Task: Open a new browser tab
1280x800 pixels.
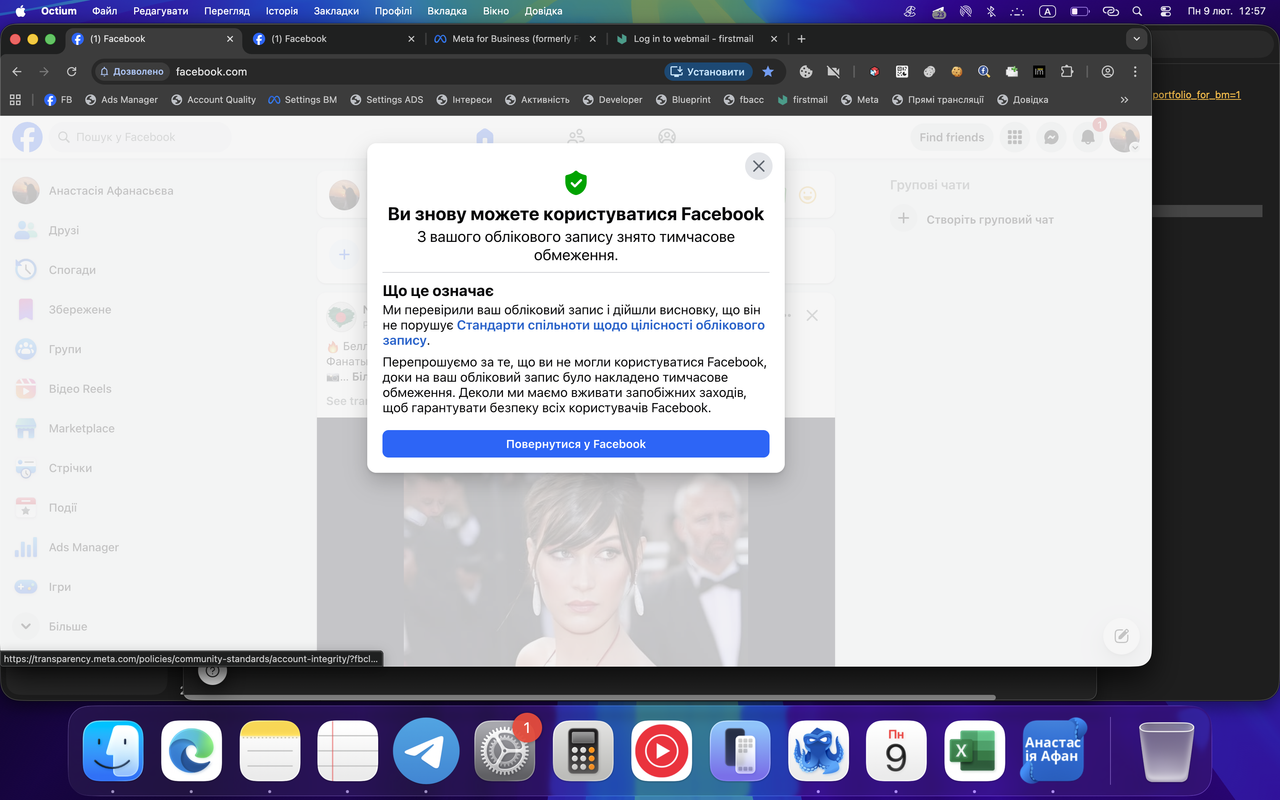Action: [801, 39]
